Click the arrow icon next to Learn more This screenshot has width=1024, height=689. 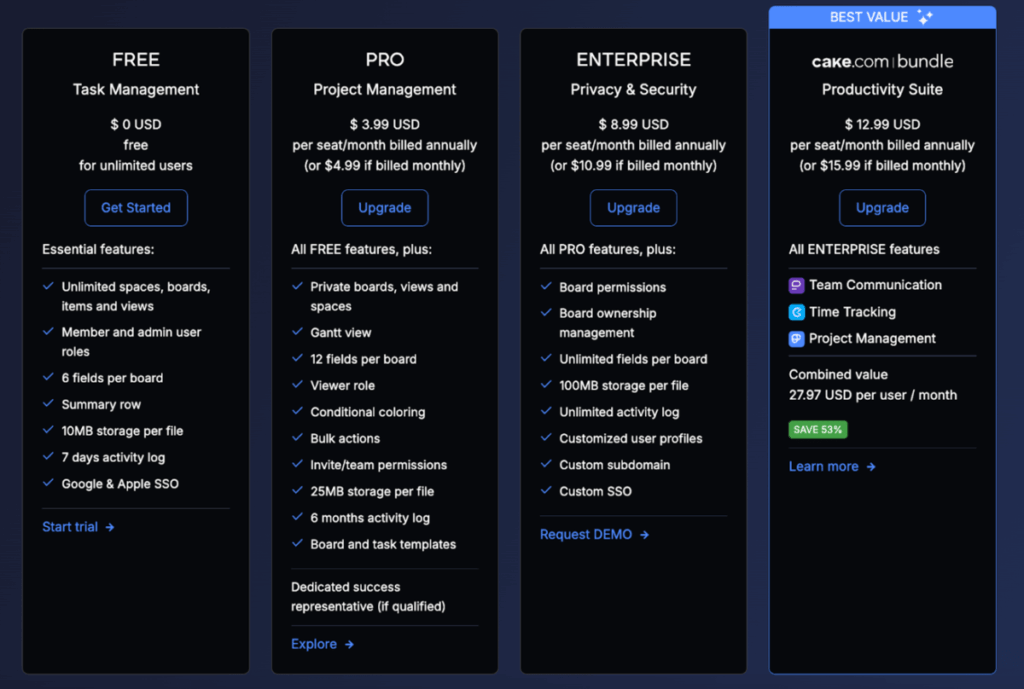coord(871,467)
